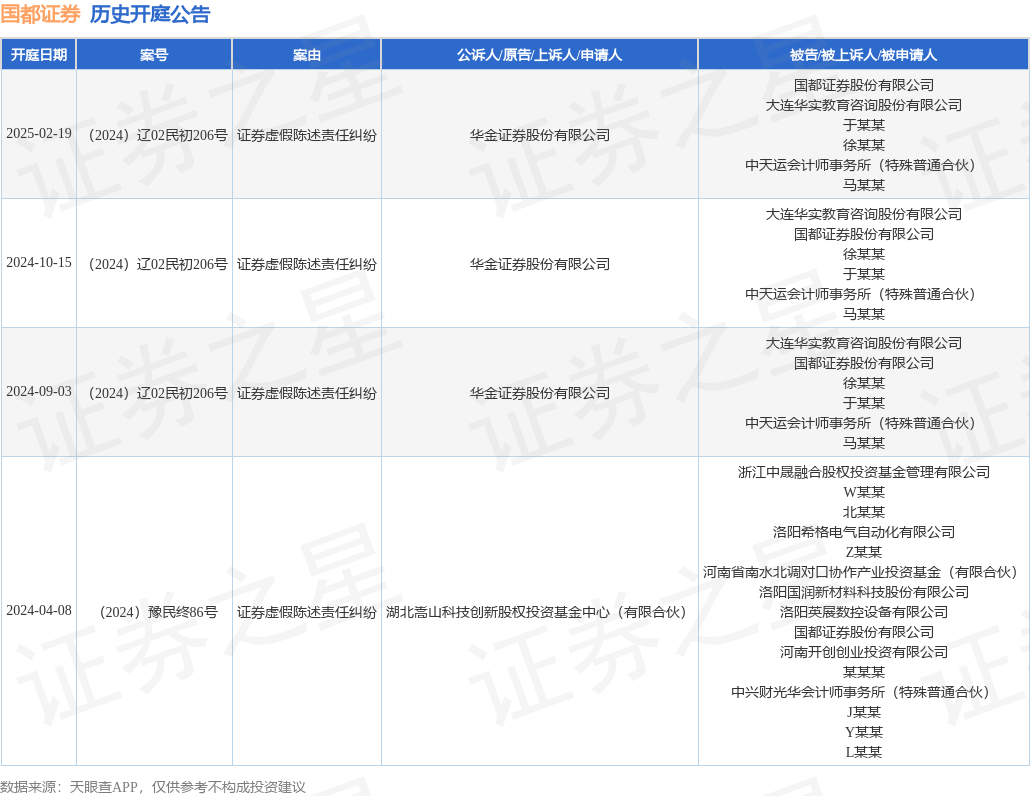
Task: Click 国都证券股份有限公司 in the 2024-04-08 row
Action: [x=864, y=632]
